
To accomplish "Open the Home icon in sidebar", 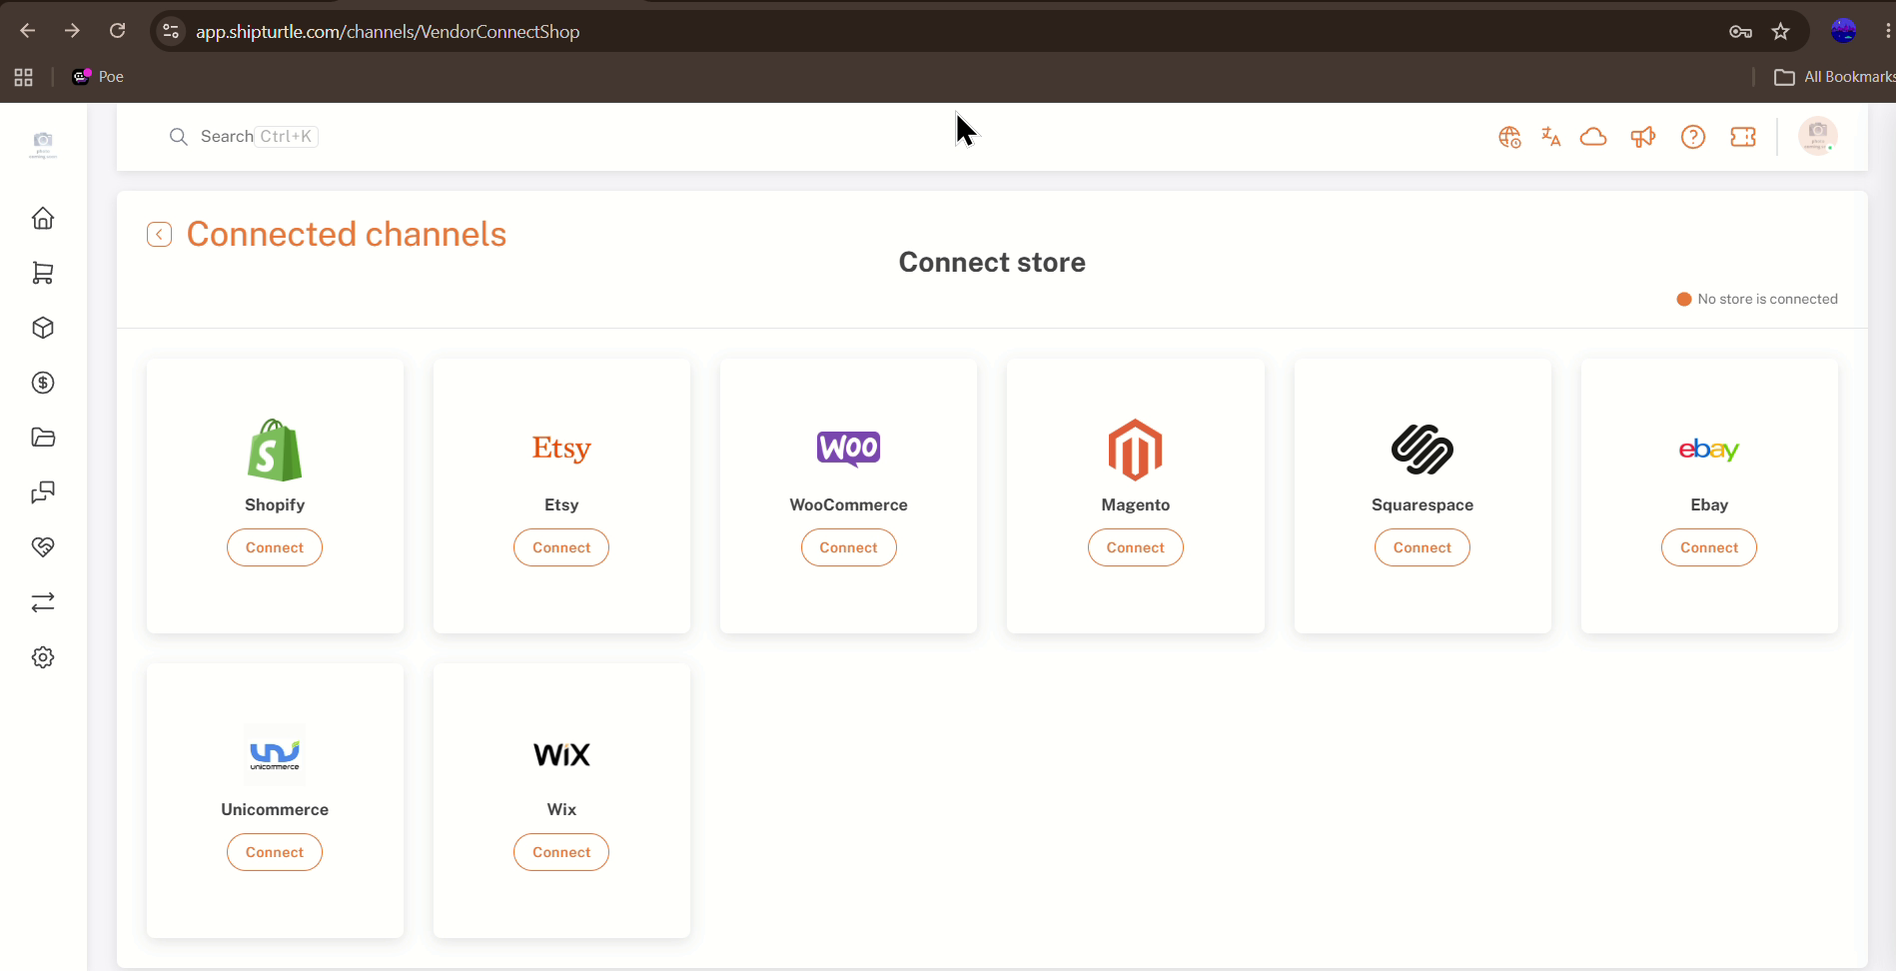I will point(43,218).
